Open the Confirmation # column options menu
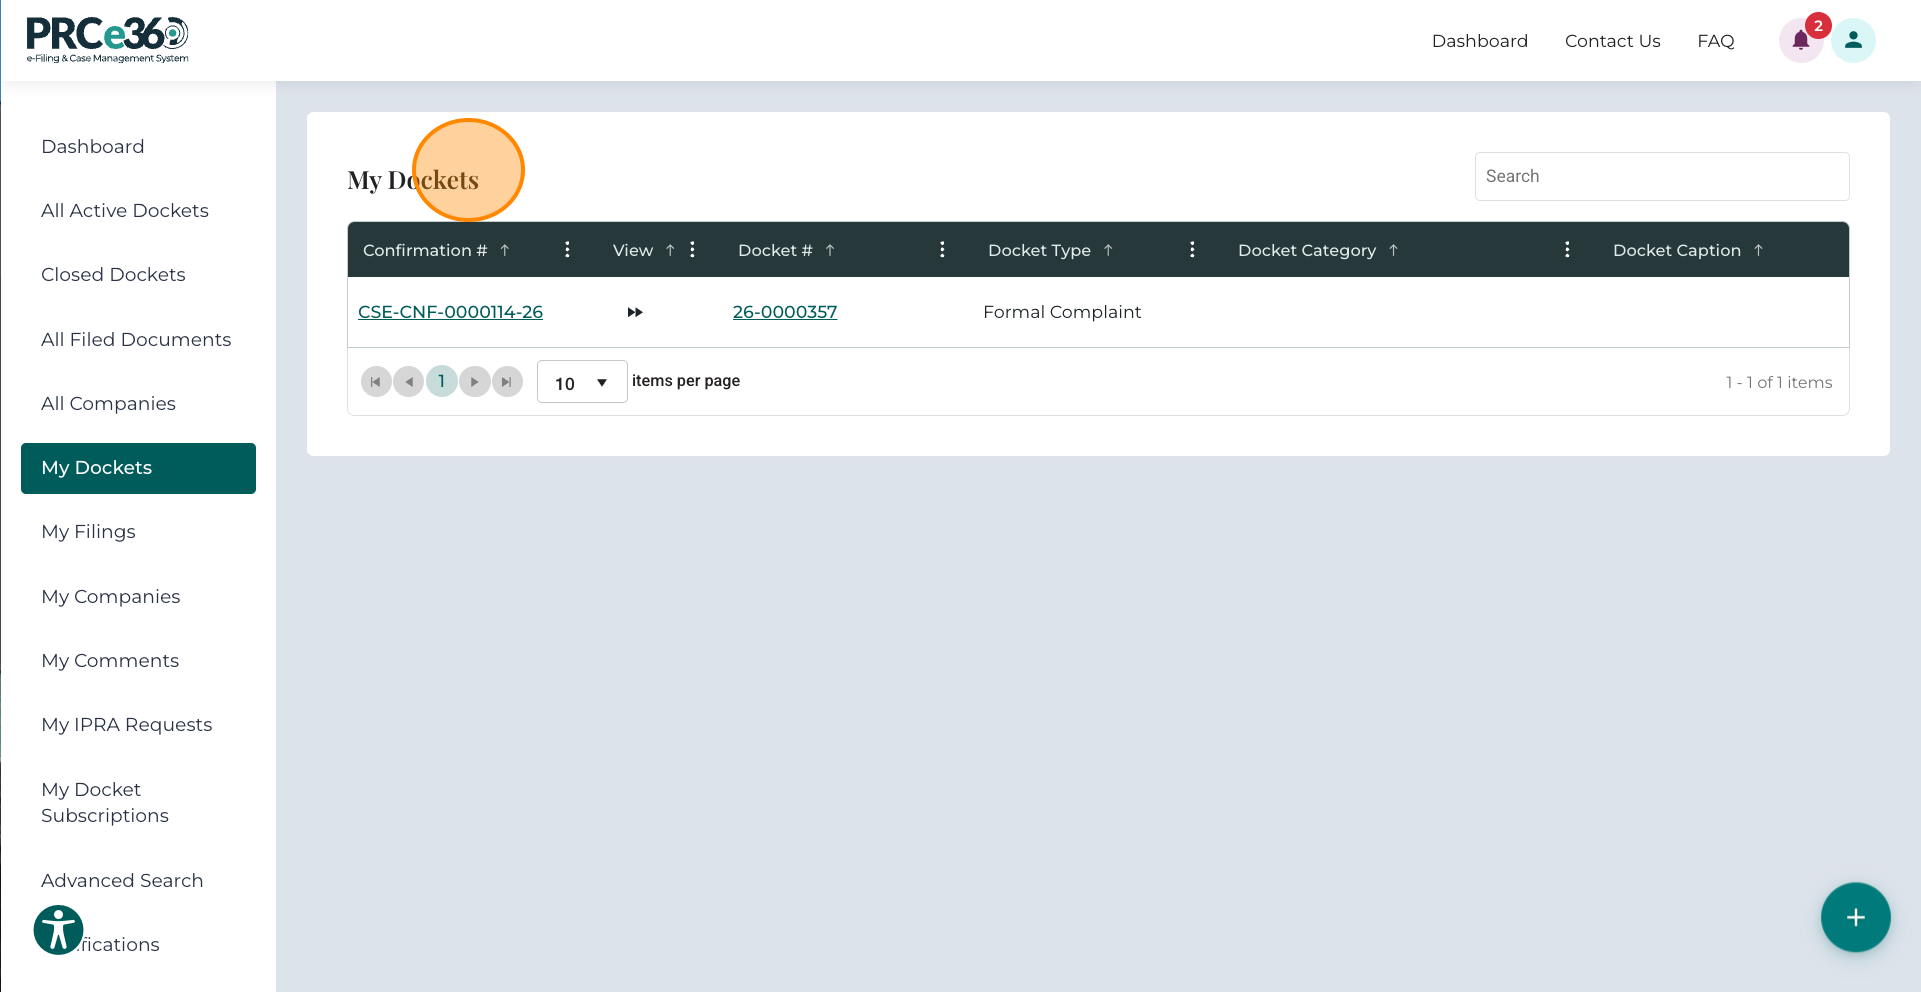Viewport: 1921px width, 992px height. 567,250
